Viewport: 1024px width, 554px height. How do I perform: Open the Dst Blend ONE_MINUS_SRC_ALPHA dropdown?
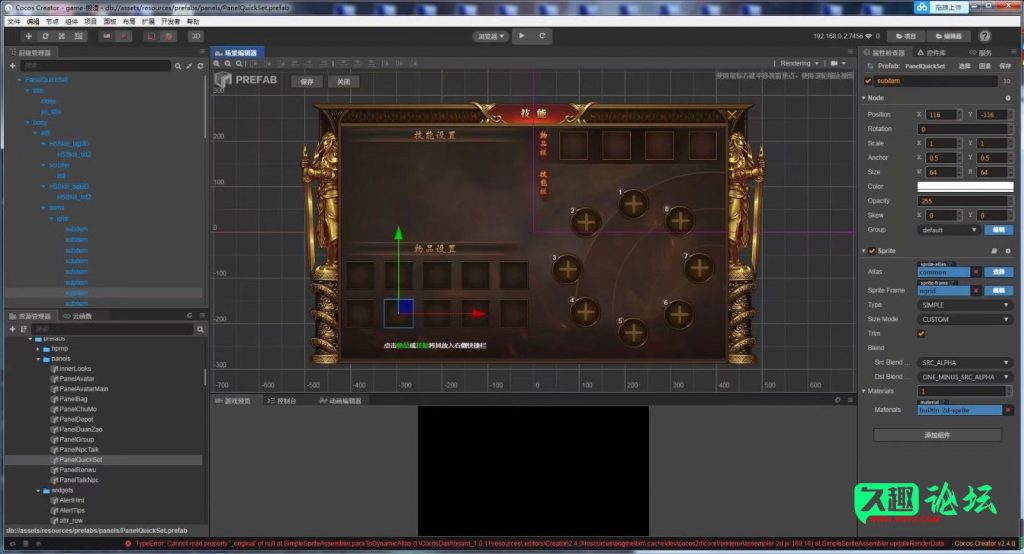(965, 377)
